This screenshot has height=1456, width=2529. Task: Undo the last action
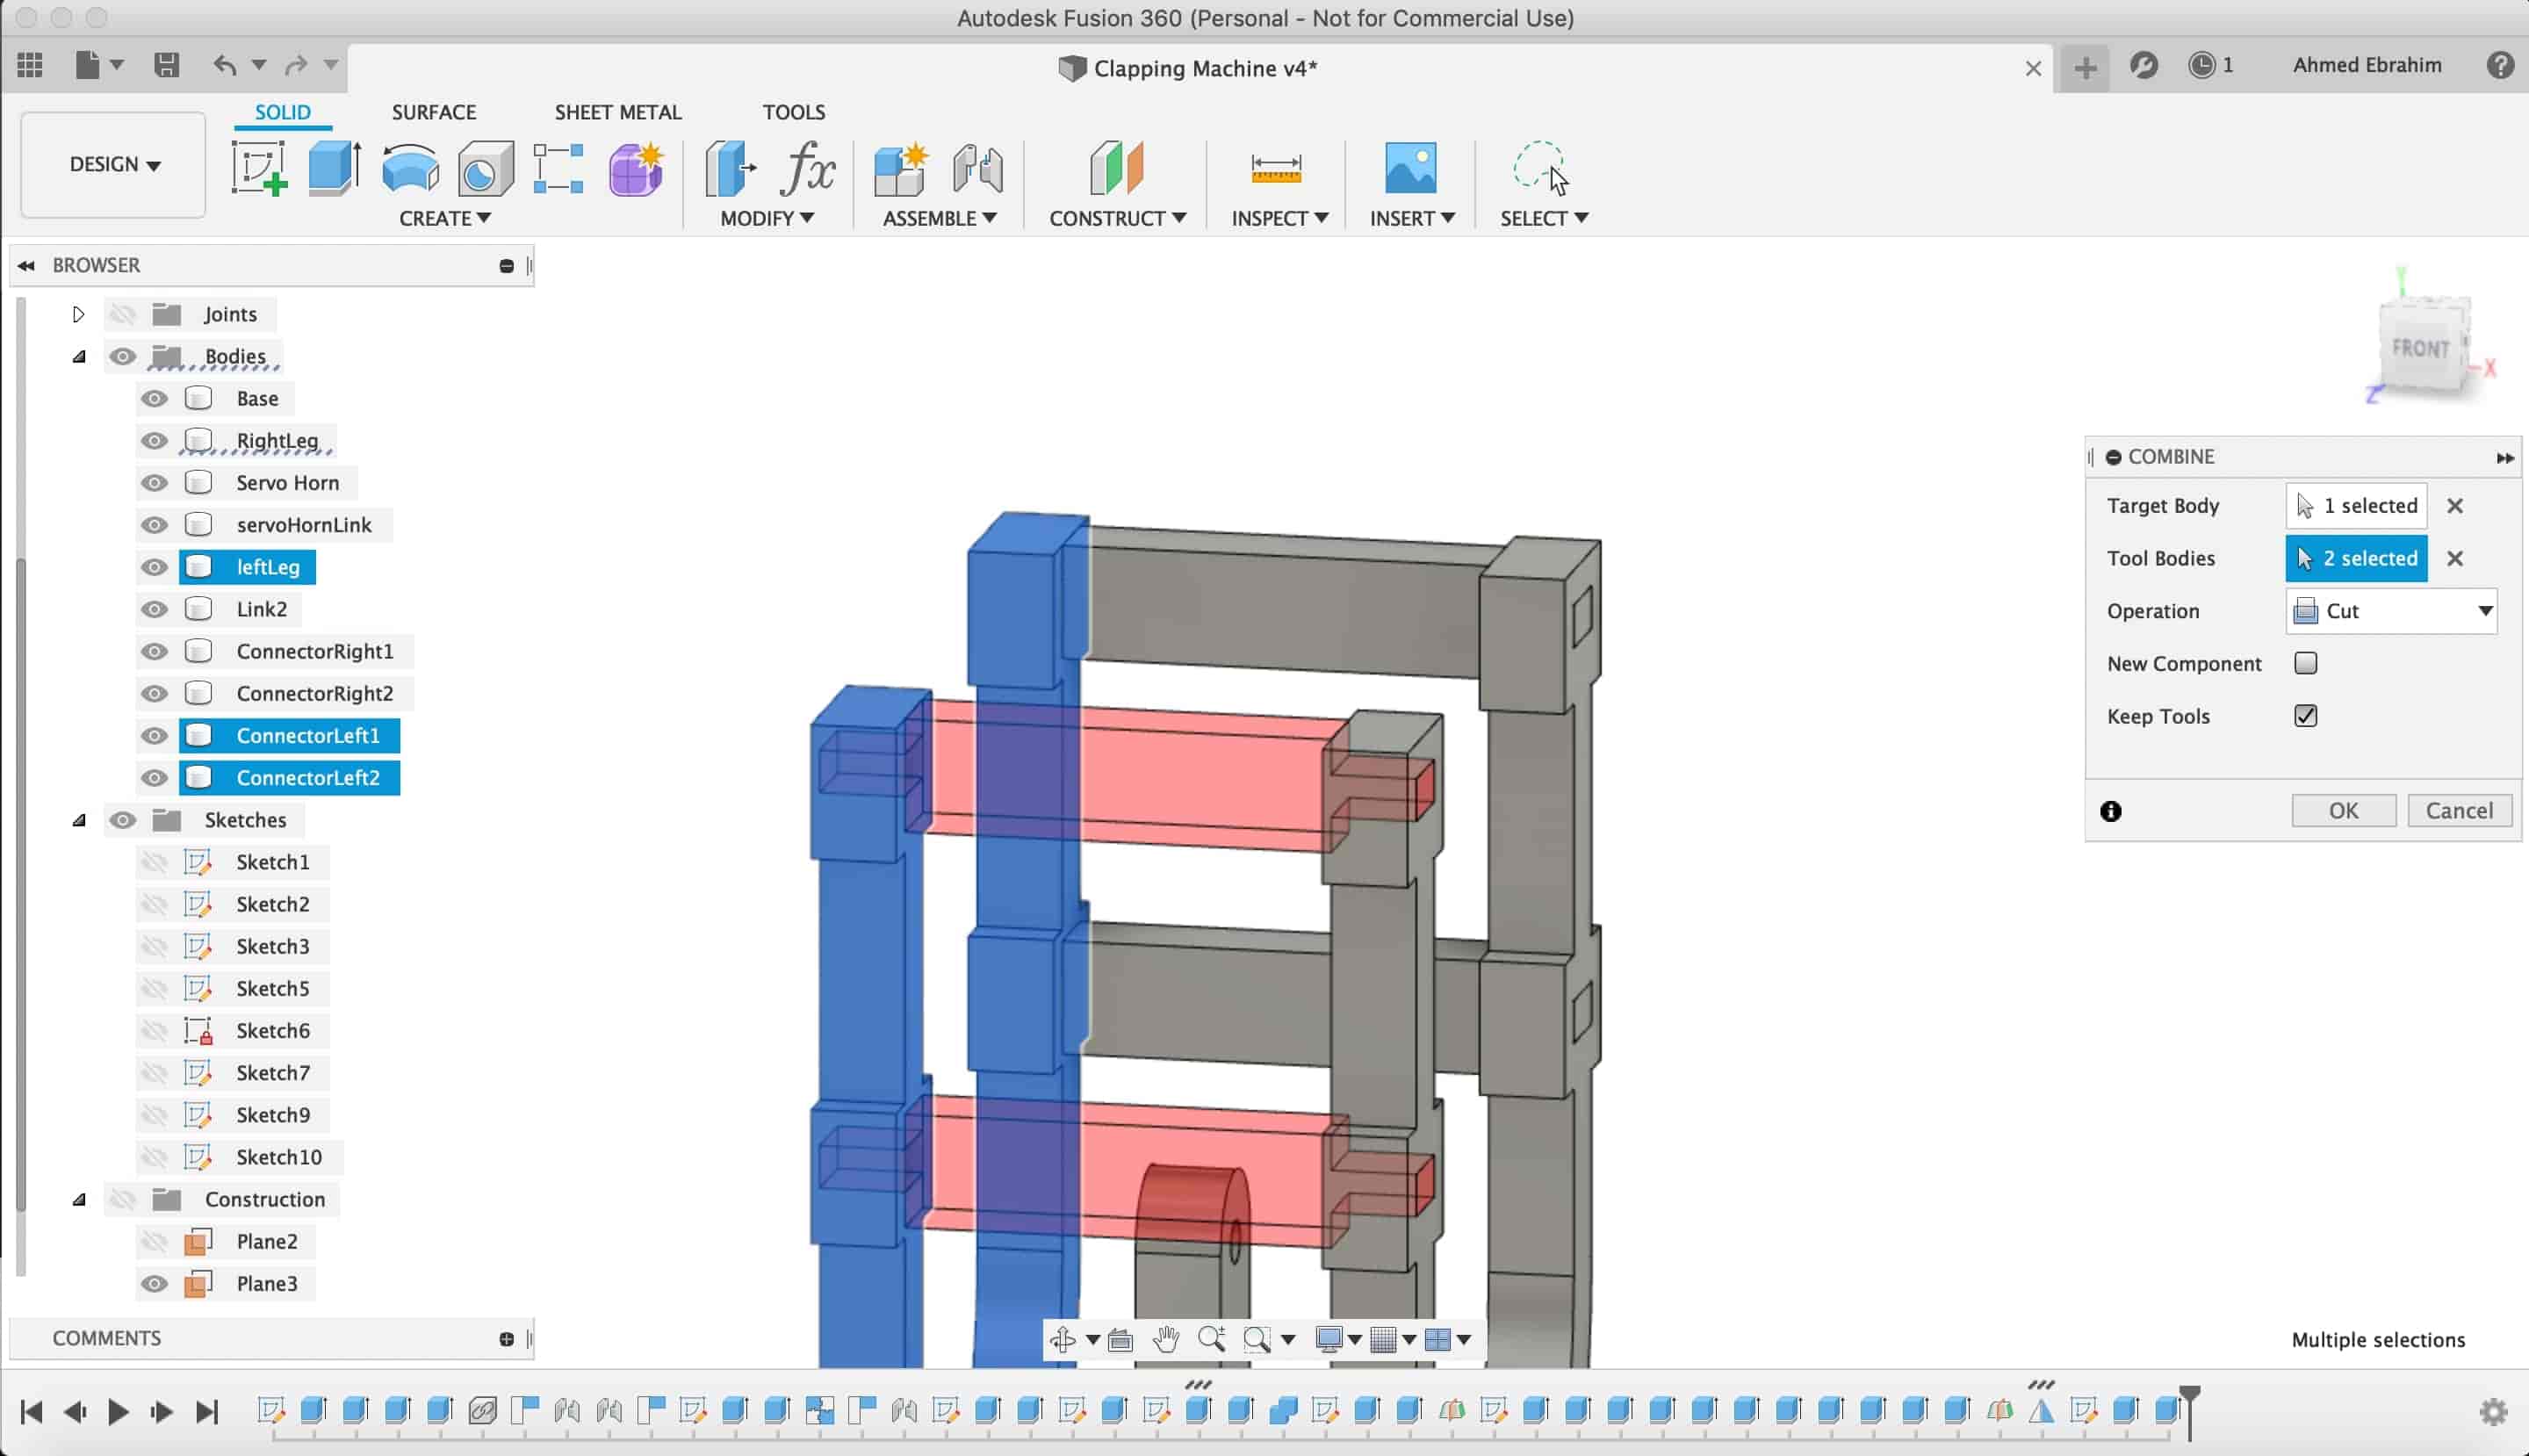click(225, 65)
